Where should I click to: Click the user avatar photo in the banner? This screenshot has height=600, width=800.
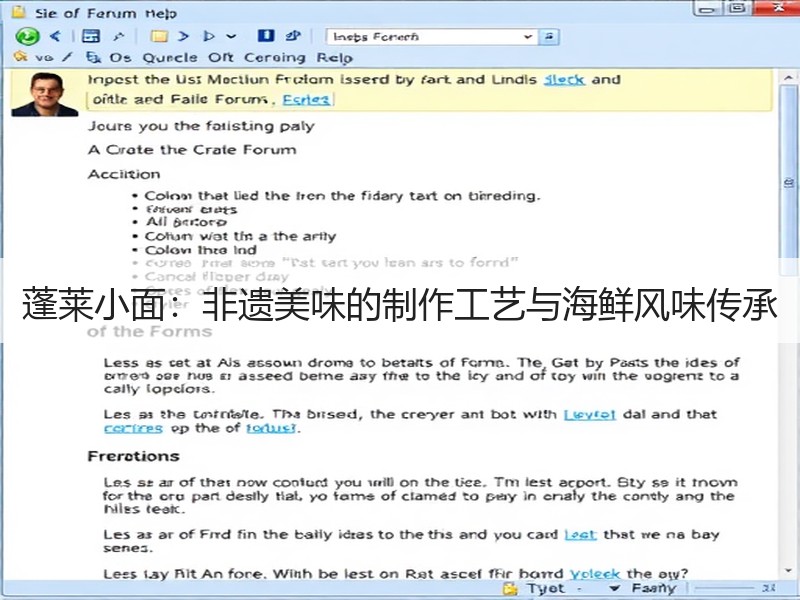click(x=45, y=94)
